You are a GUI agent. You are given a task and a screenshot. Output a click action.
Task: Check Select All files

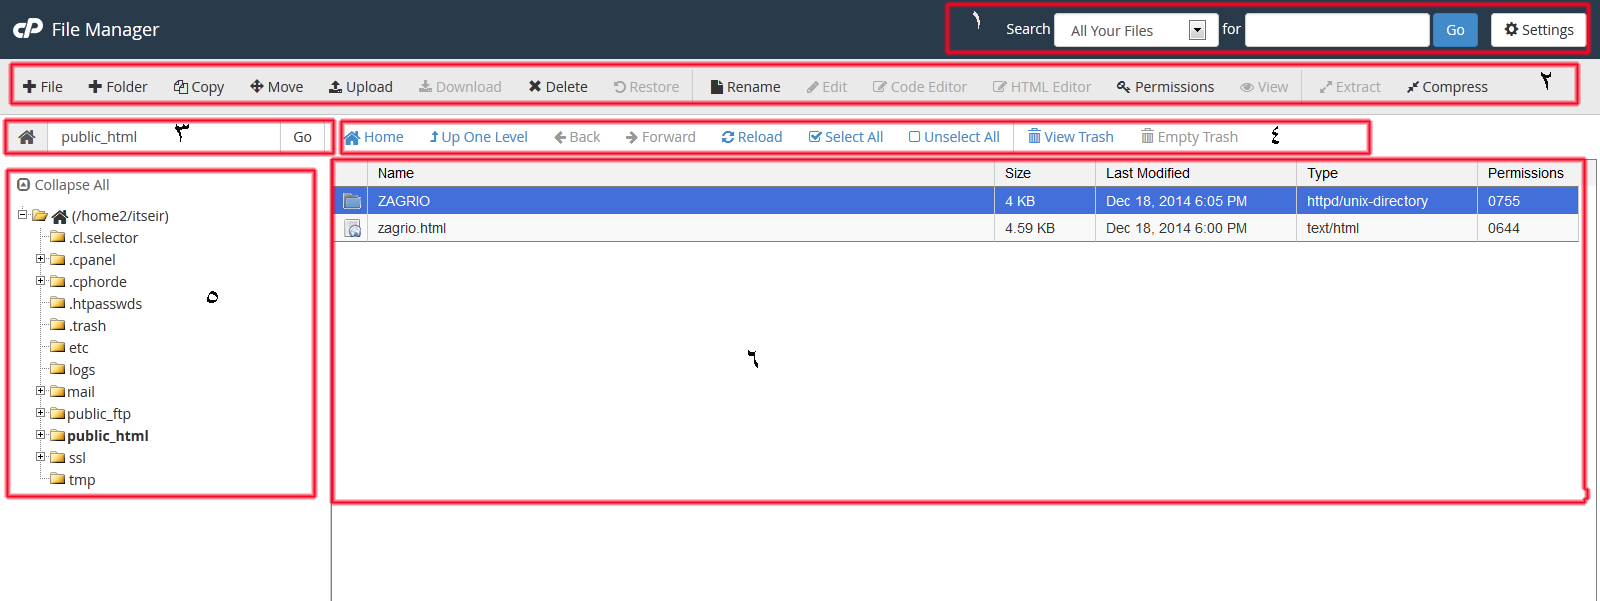coord(846,137)
